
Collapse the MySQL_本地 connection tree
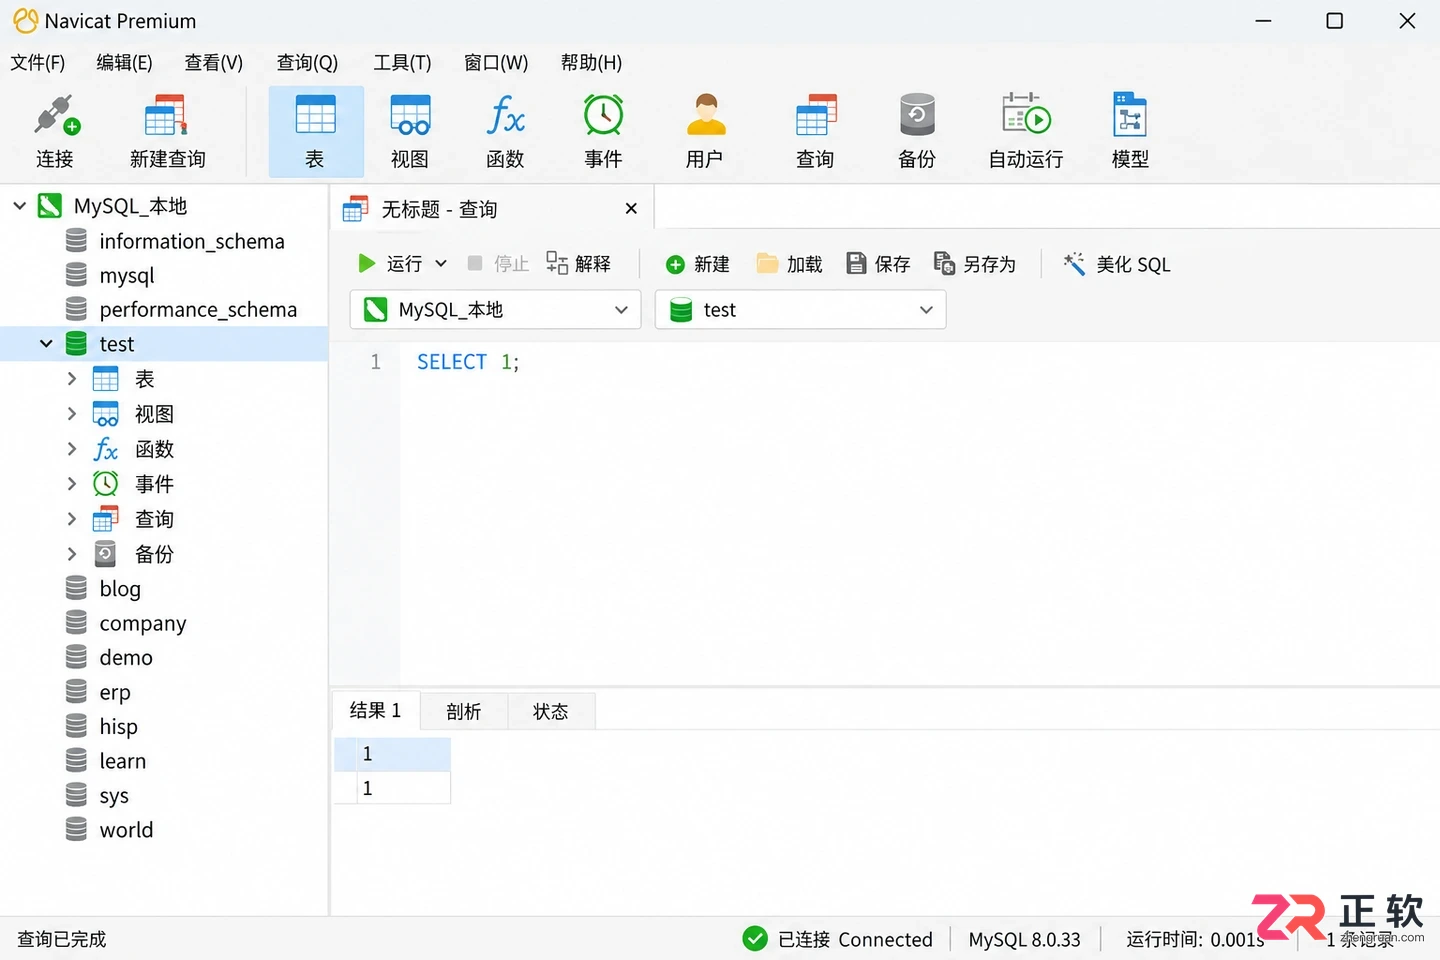(19, 206)
